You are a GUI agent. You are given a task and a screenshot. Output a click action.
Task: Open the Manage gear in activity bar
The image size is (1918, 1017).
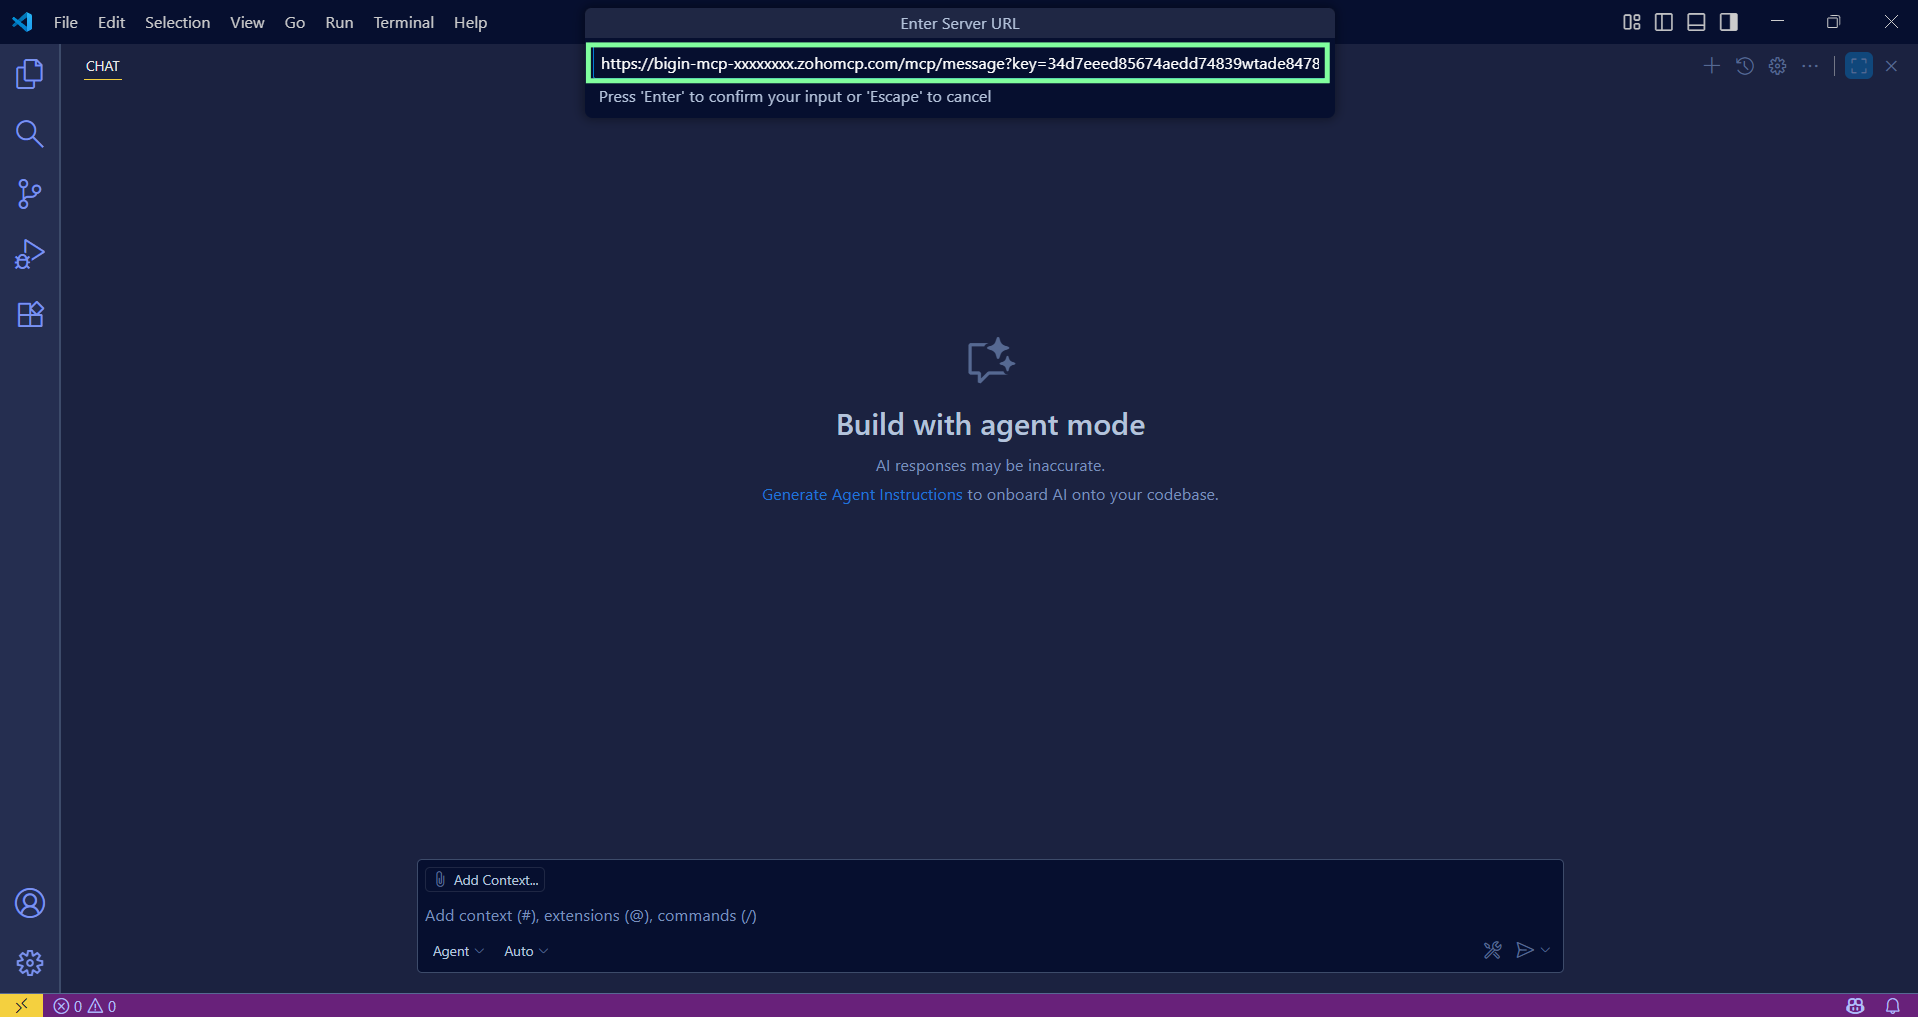[x=30, y=963]
